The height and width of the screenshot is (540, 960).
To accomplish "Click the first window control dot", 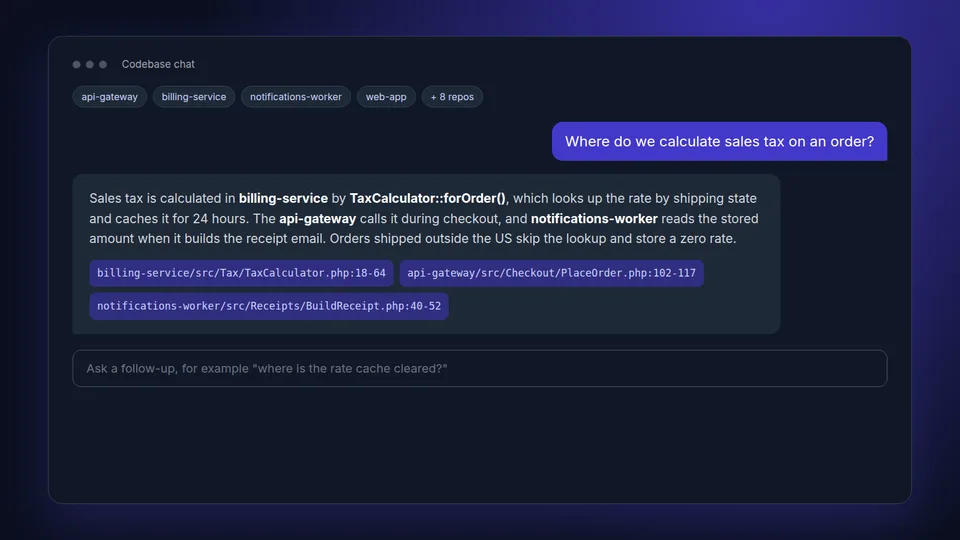I will click(x=77, y=64).
